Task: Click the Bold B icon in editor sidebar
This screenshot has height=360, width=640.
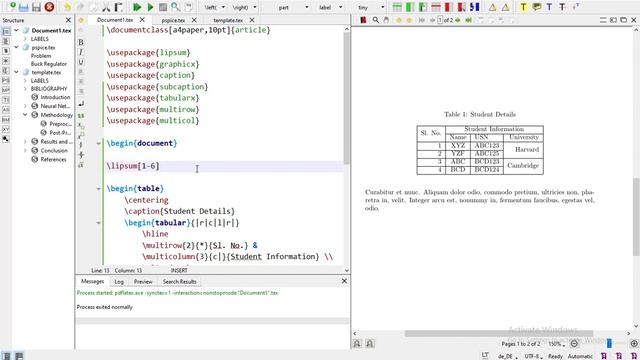Action: tap(81, 42)
